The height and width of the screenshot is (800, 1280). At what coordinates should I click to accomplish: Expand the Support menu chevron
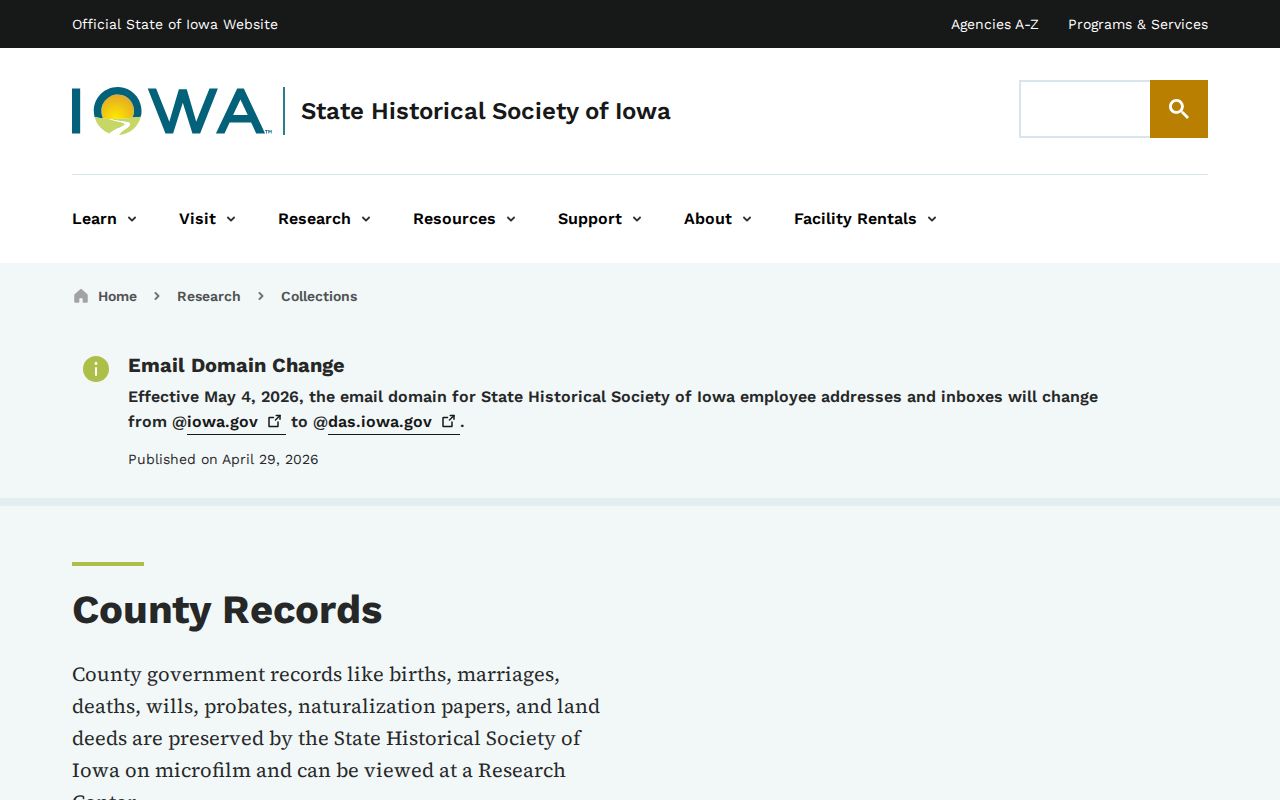tap(637, 219)
